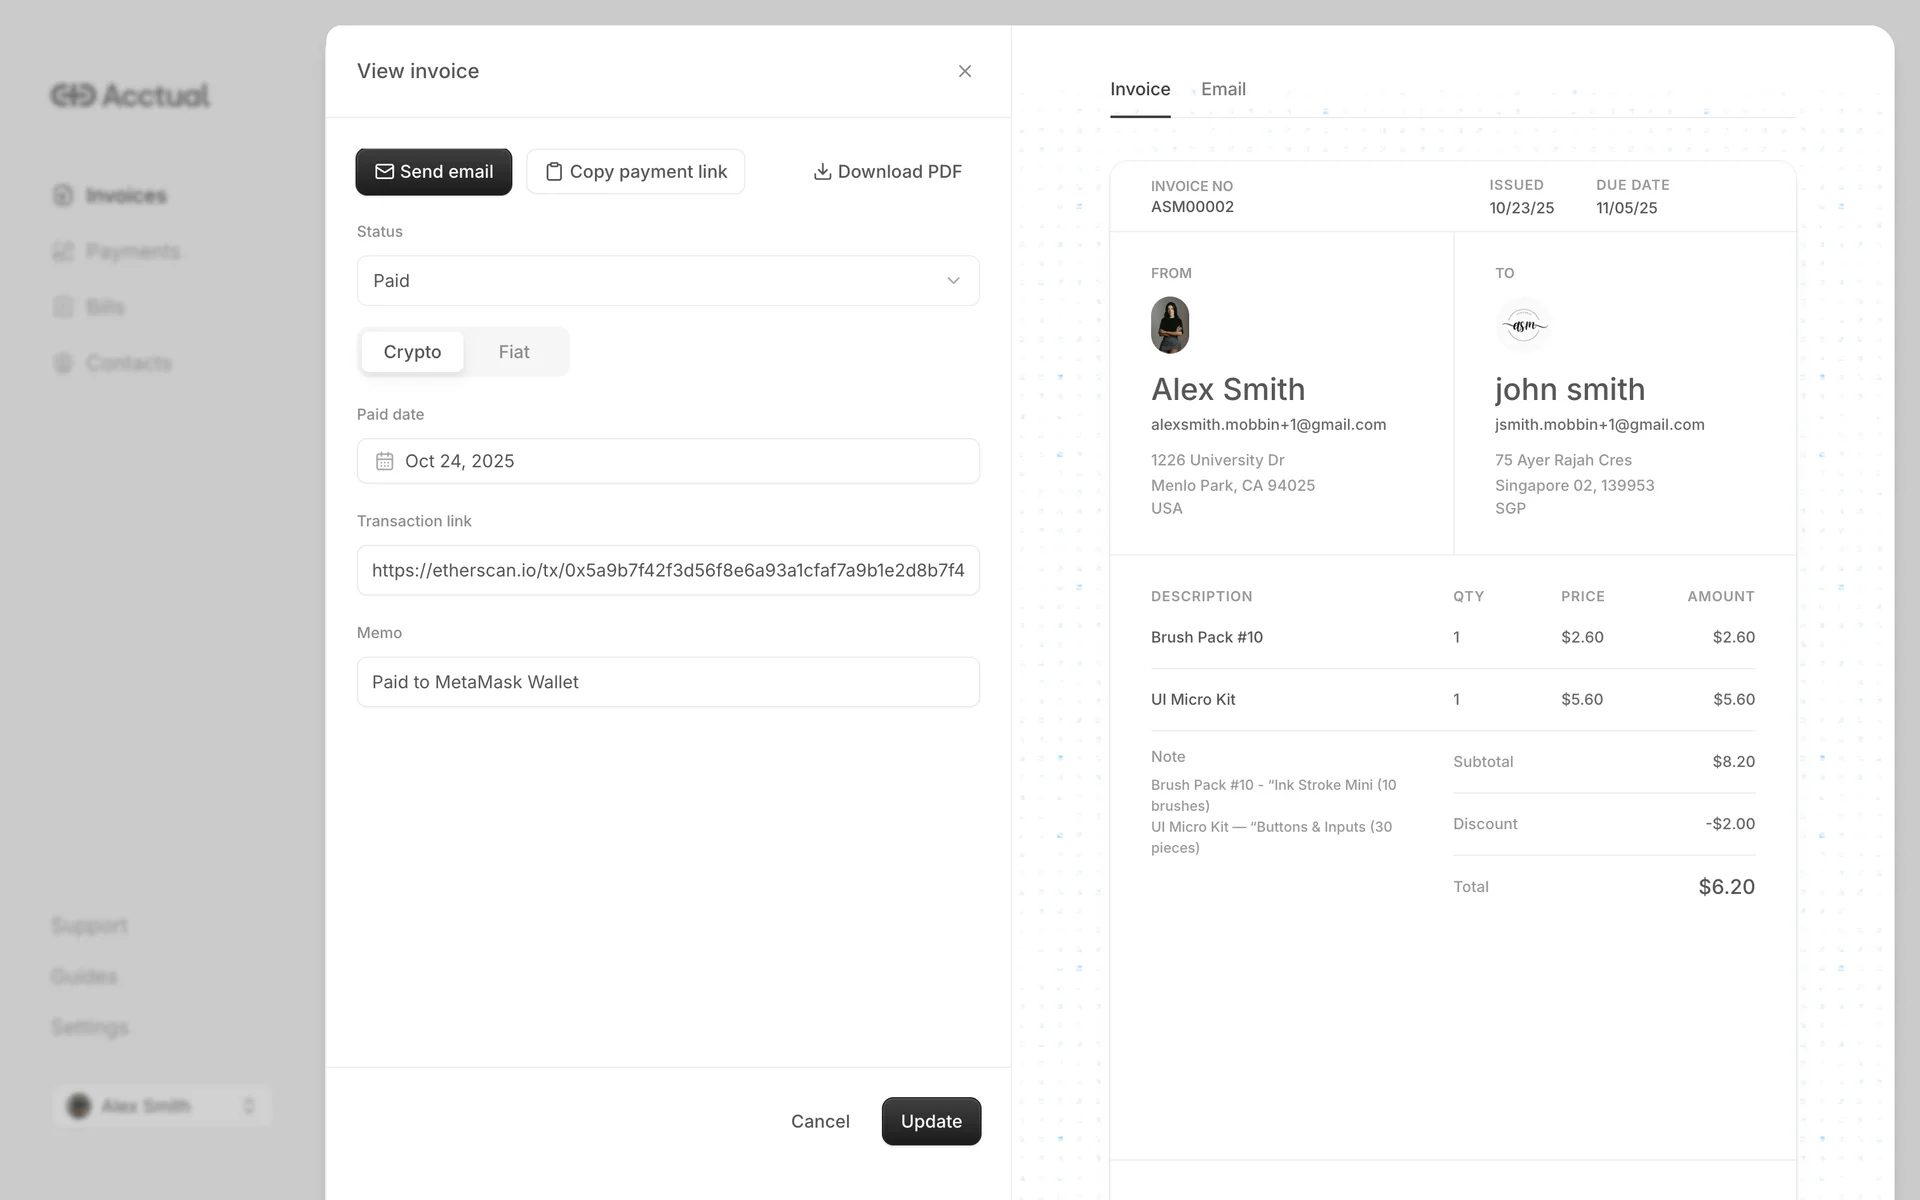Select the Crypto payment type toggle

tap(412, 352)
